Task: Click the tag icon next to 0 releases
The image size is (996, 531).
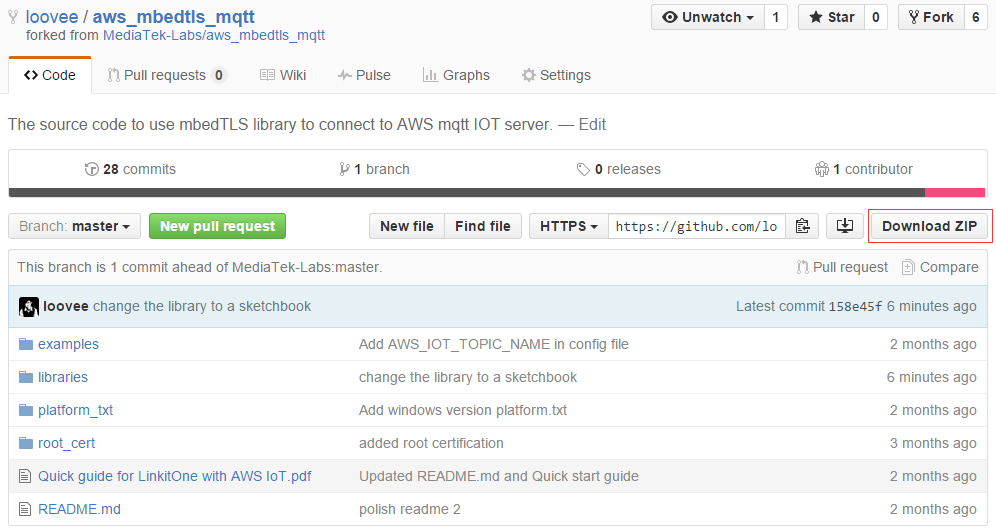Action: 583,170
